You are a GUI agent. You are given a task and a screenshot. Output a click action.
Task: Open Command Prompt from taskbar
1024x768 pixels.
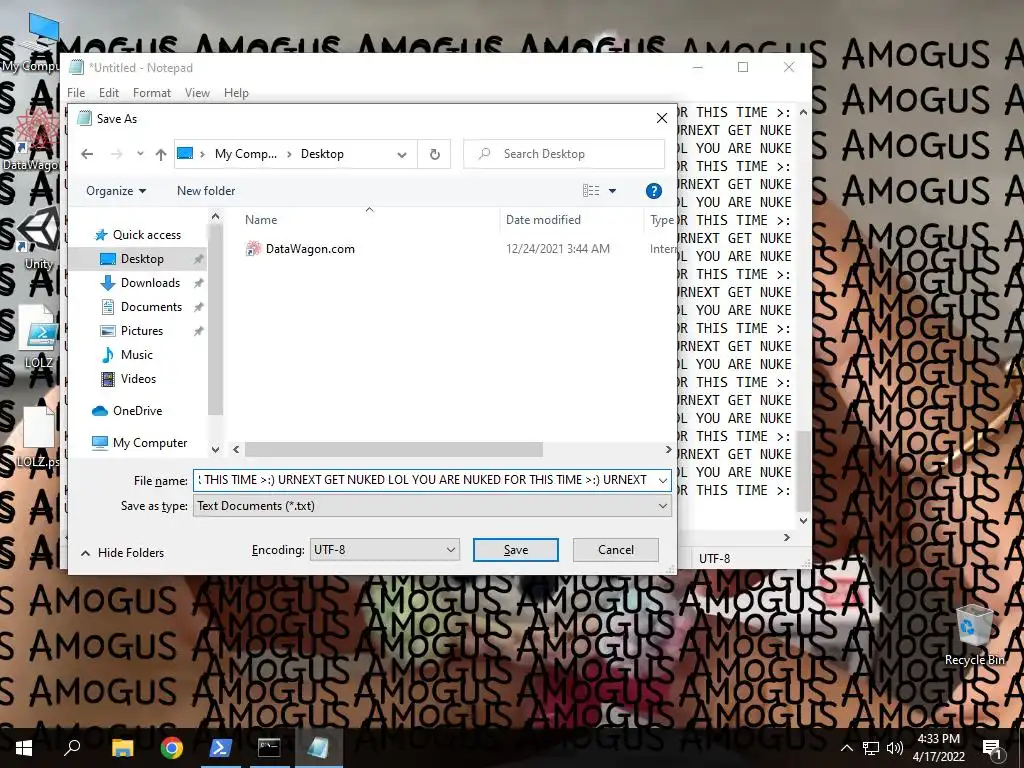click(269, 748)
